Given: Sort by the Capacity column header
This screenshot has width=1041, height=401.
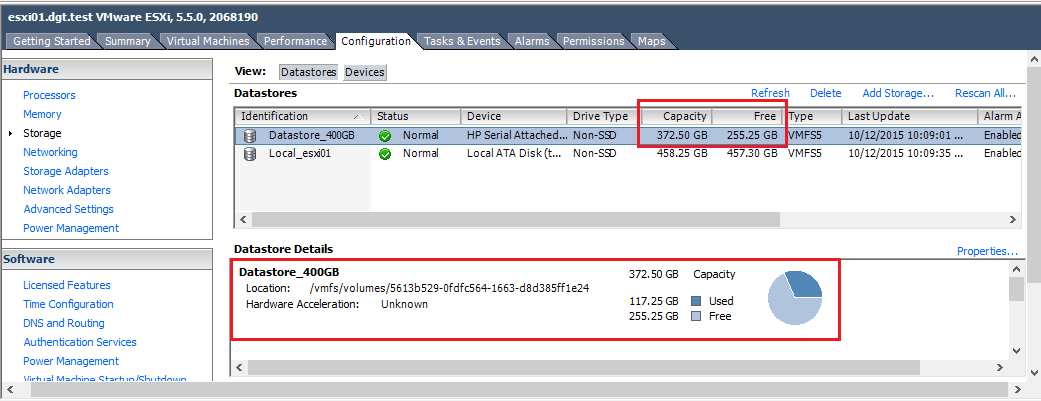Looking at the screenshot, I should tap(677, 116).
